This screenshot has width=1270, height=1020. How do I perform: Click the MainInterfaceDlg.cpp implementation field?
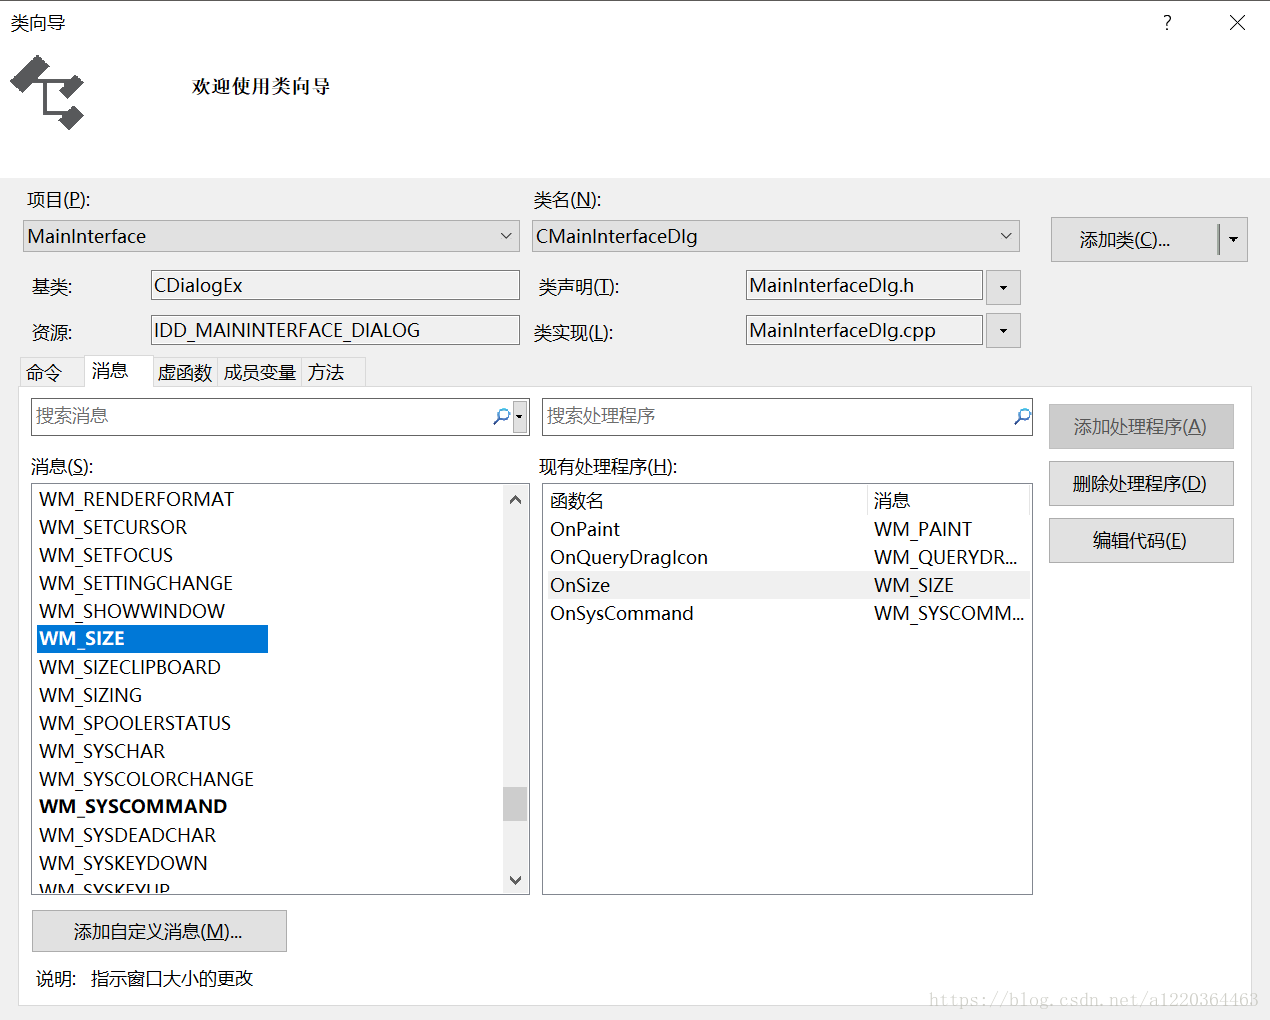pyautogui.click(x=864, y=330)
